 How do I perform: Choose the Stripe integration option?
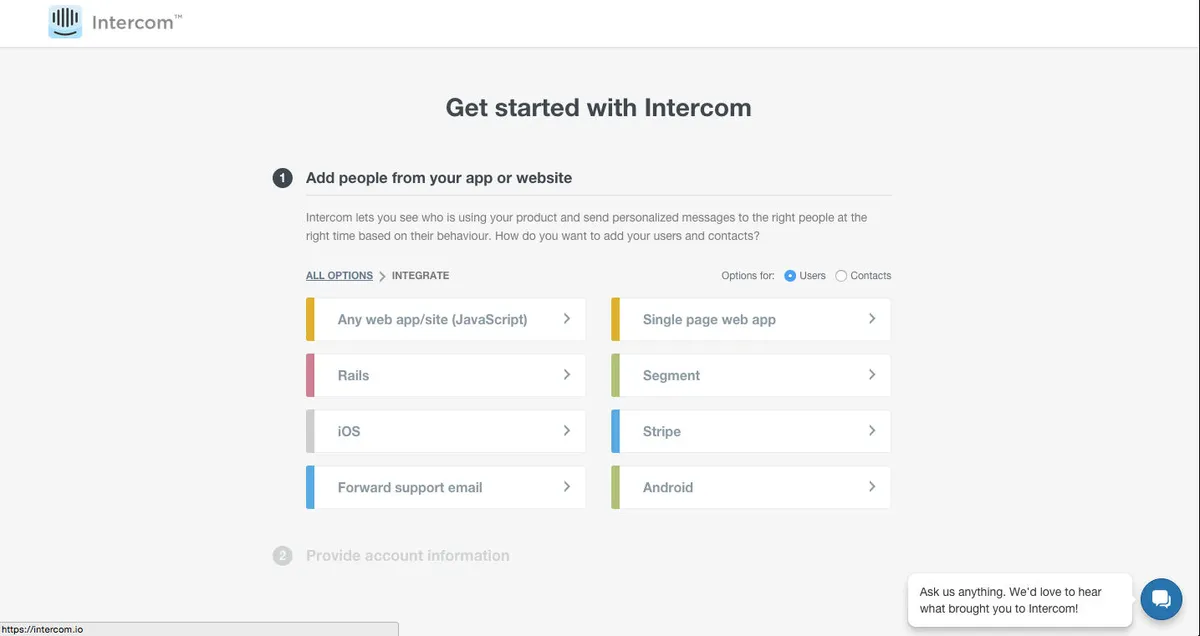(751, 431)
